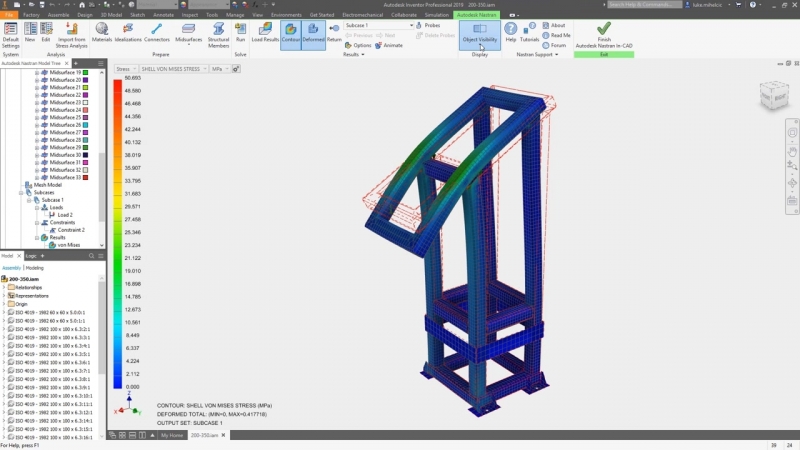Open the About dialog

point(554,25)
